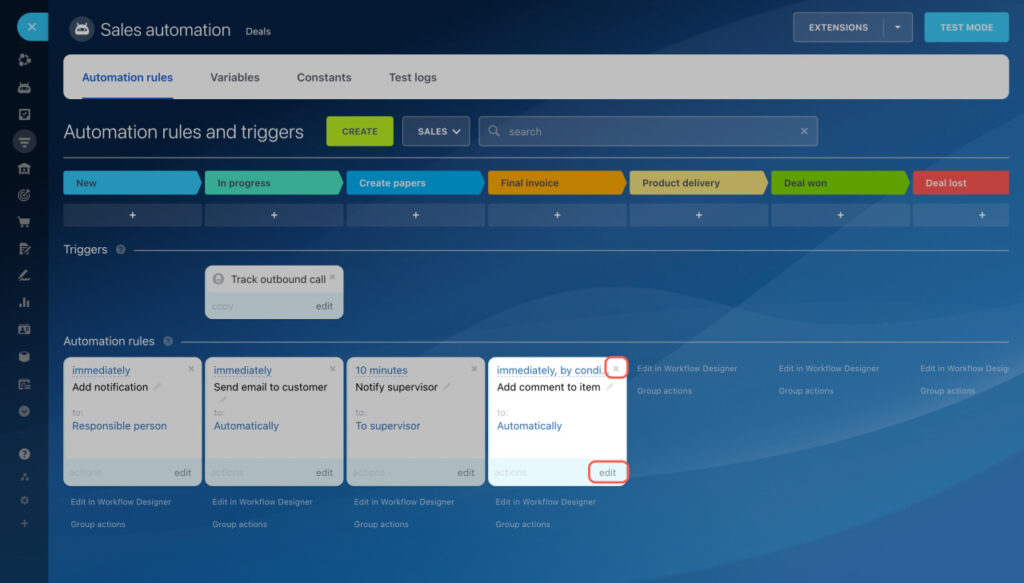Viewport: 1024px width, 583px height.
Task: Open the SALES pipeline dropdown
Action: [436, 131]
